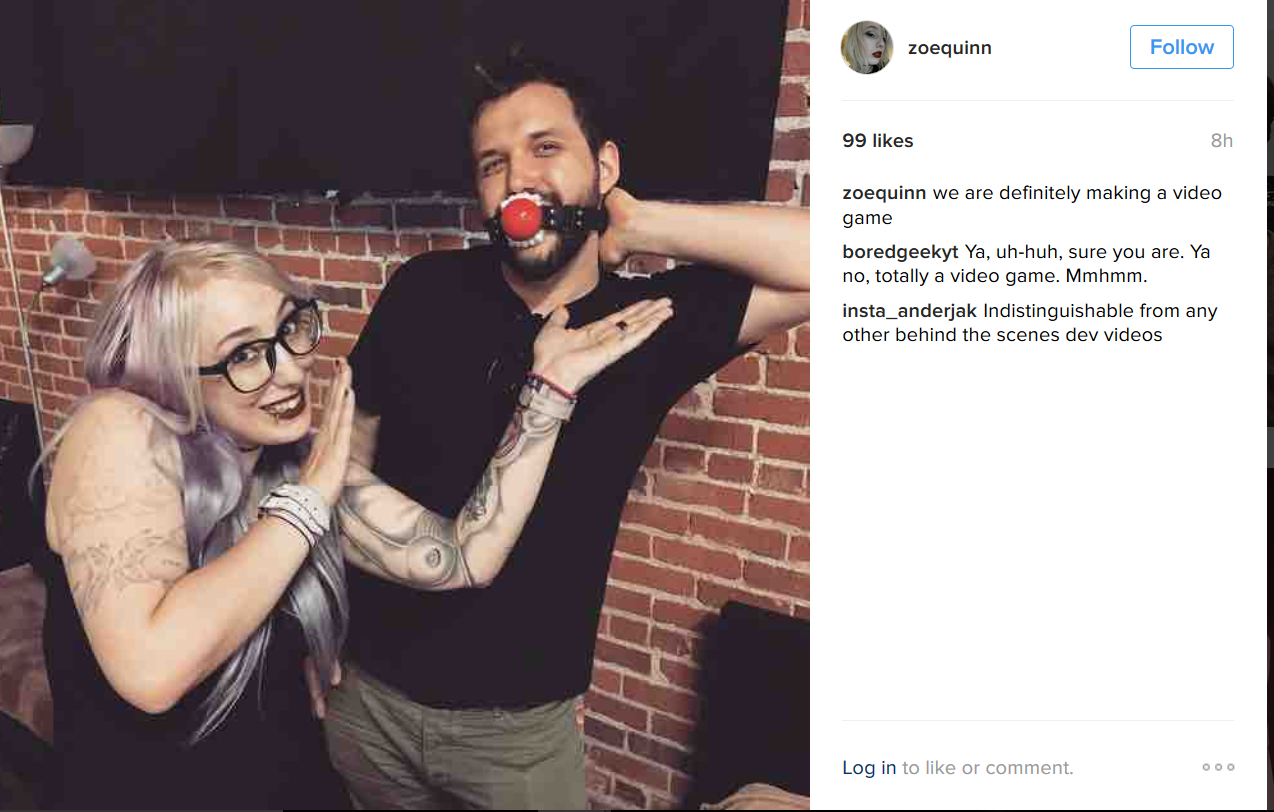Visit insta_anderjak commenter profile
Image resolution: width=1274 pixels, height=812 pixels.
click(x=909, y=311)
